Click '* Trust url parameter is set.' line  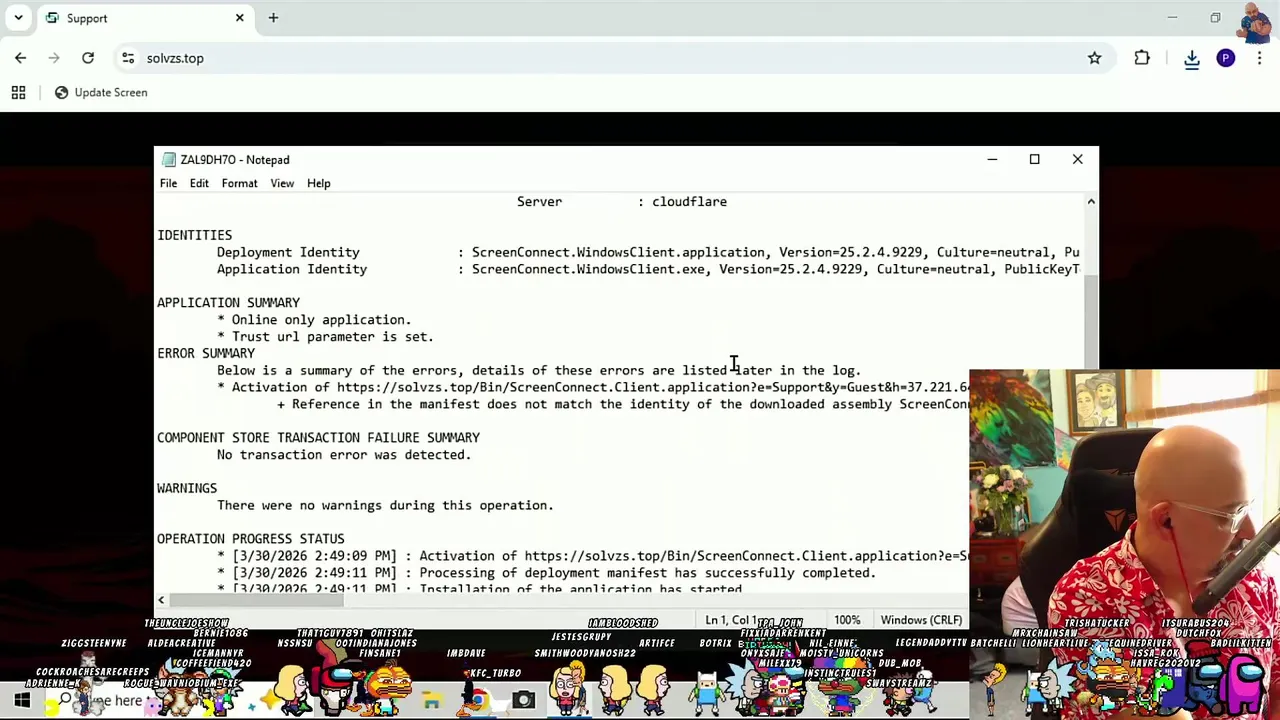tap(325, 337)
